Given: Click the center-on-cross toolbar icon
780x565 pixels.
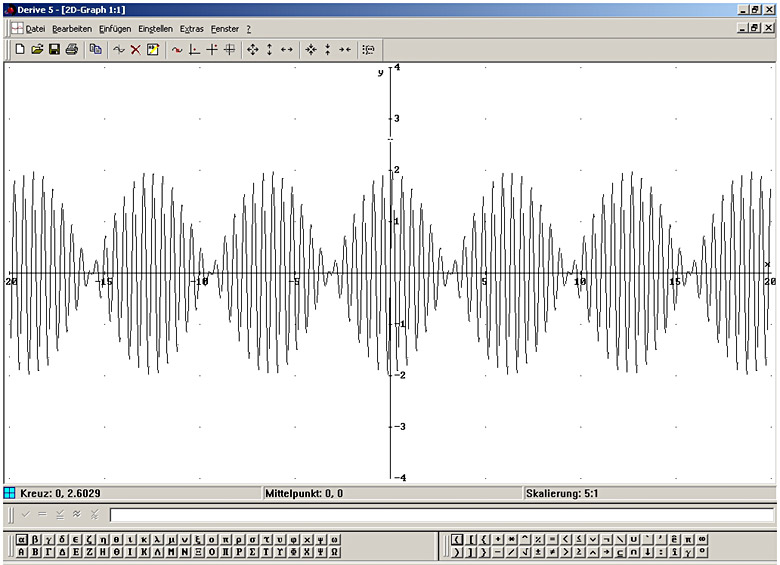Looking at the screenshot, I should click(x=212, y=49).
